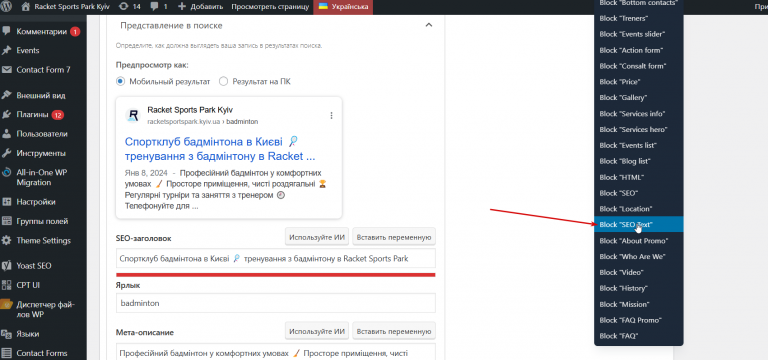Choose Block "Gallery" from the list
The height and width of the screenshot is (360, 768).
639,97
